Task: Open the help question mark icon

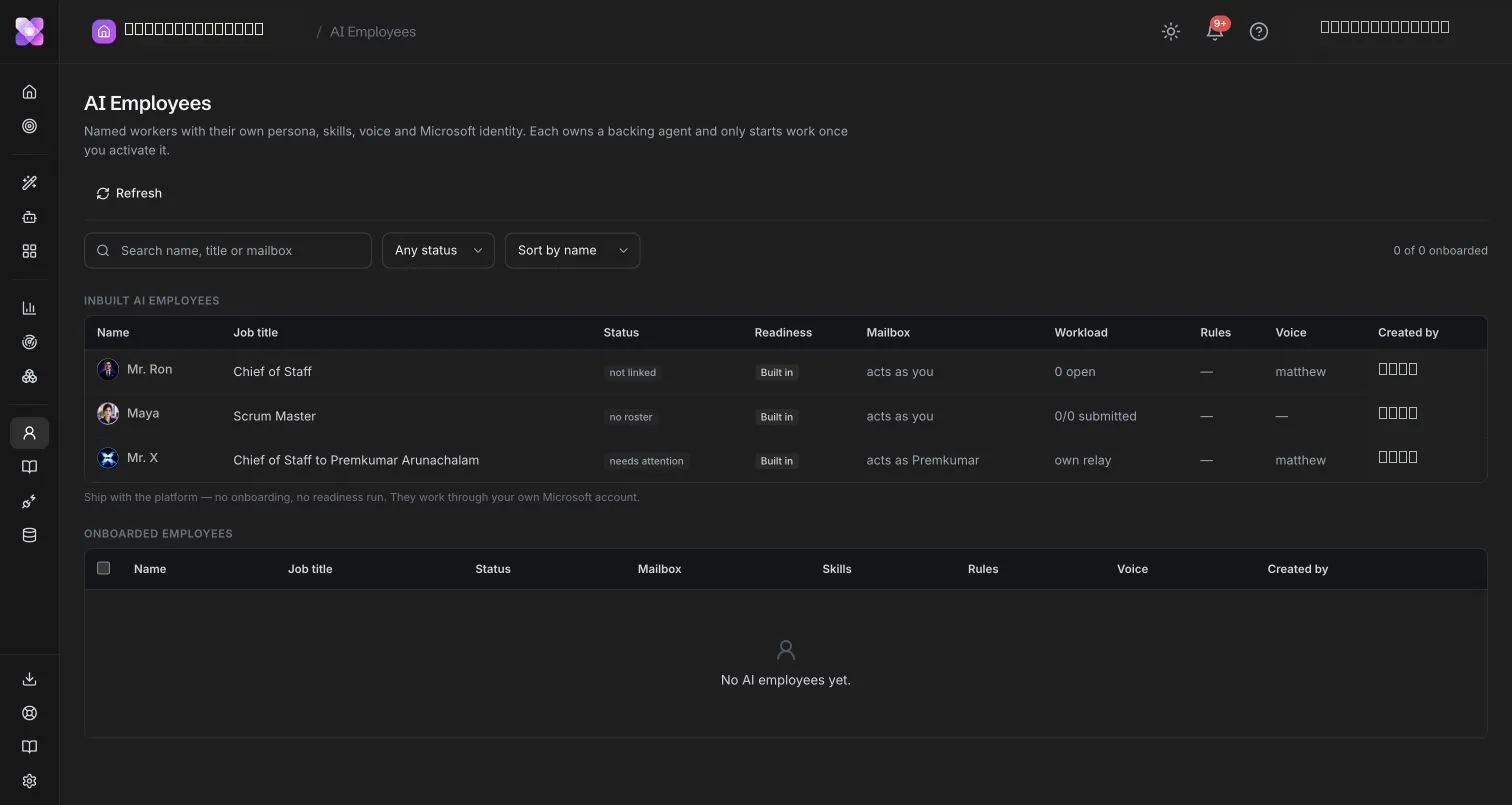Action: pos(1259,31)
